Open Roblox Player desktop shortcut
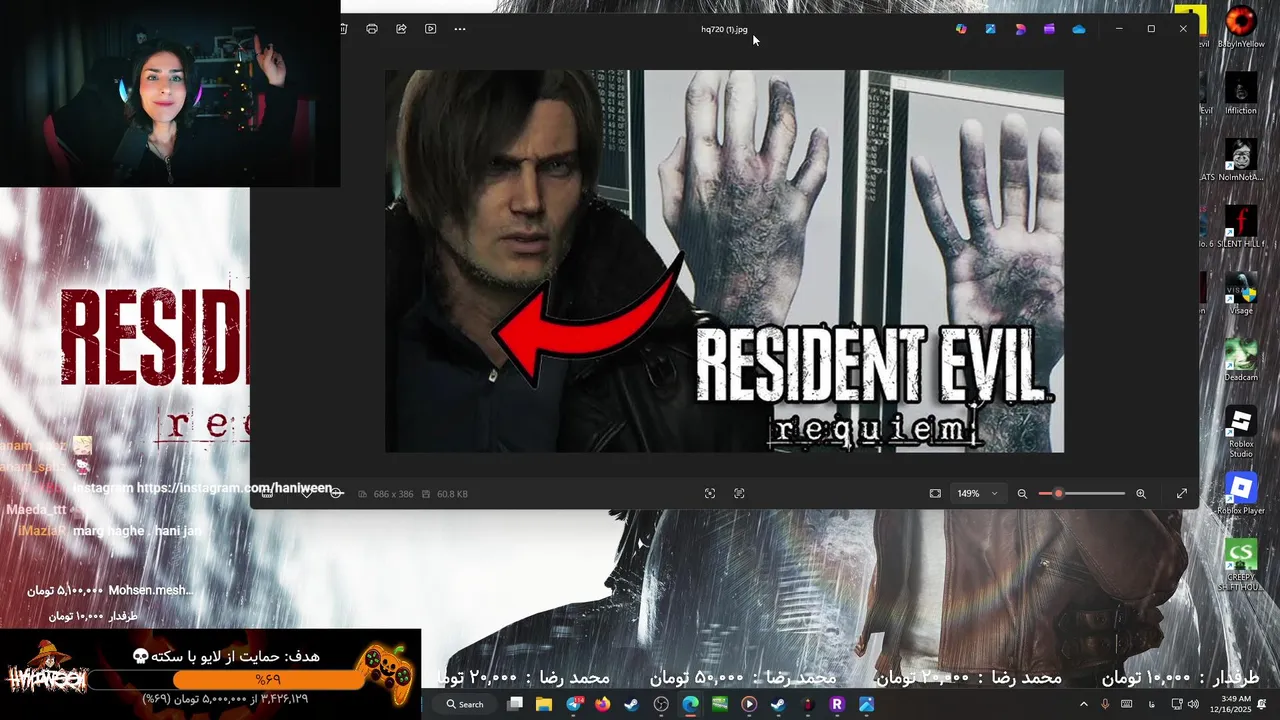This screenshot has width=1280, height=720. 1241,494
